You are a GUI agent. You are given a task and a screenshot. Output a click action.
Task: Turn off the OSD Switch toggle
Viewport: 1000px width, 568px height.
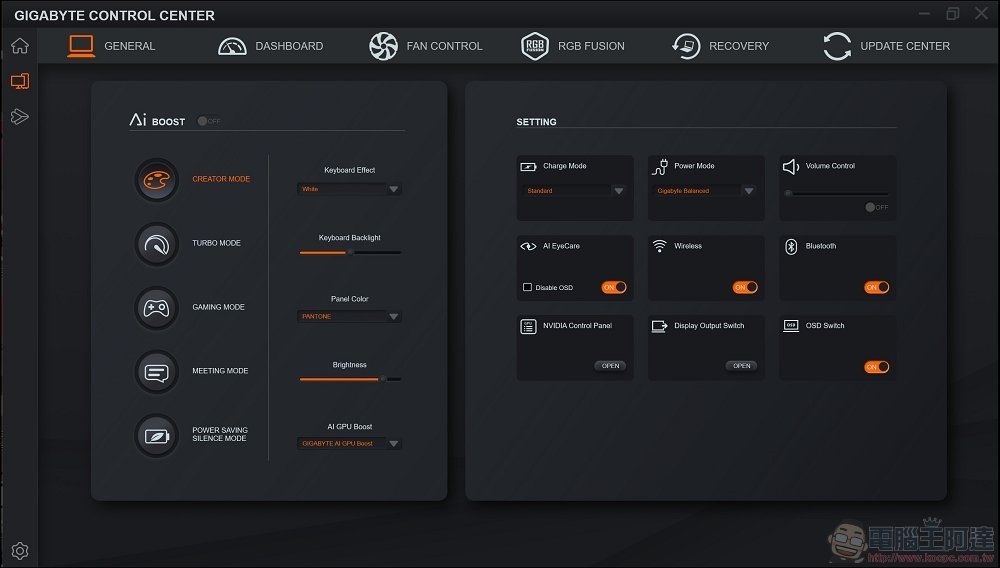876,367
